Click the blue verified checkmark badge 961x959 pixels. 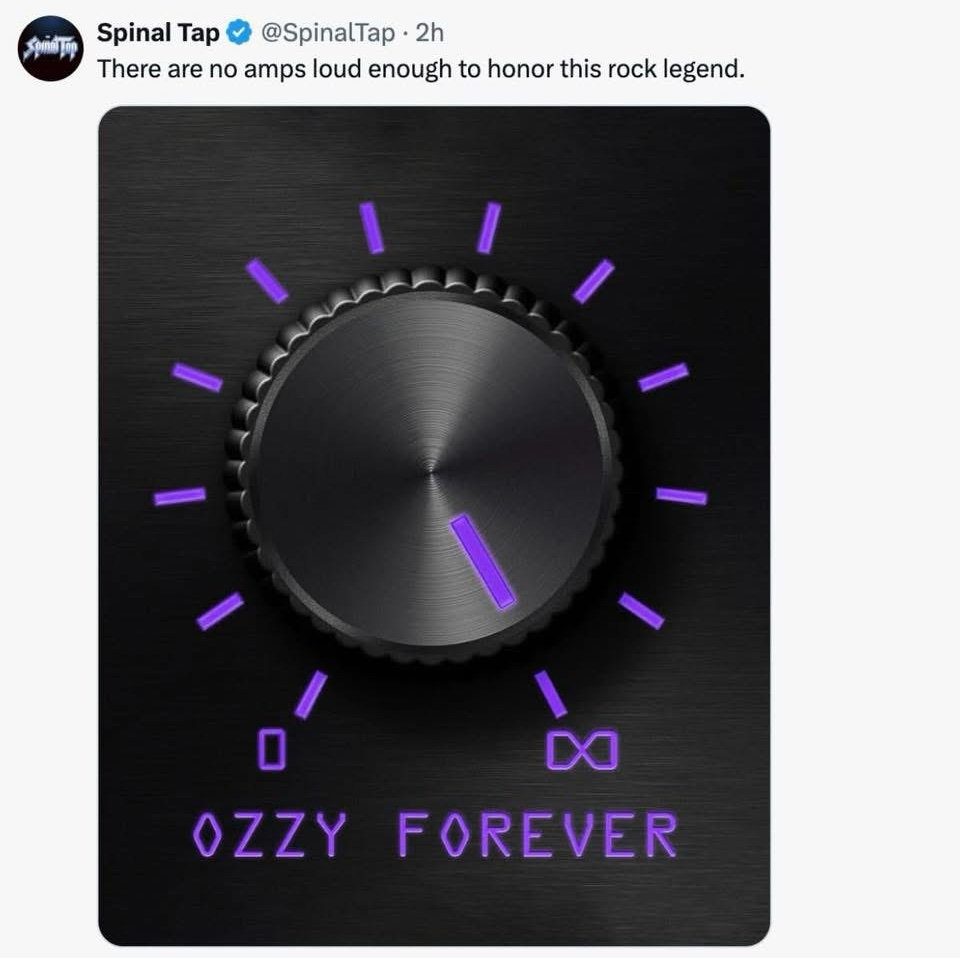(239, 33)
